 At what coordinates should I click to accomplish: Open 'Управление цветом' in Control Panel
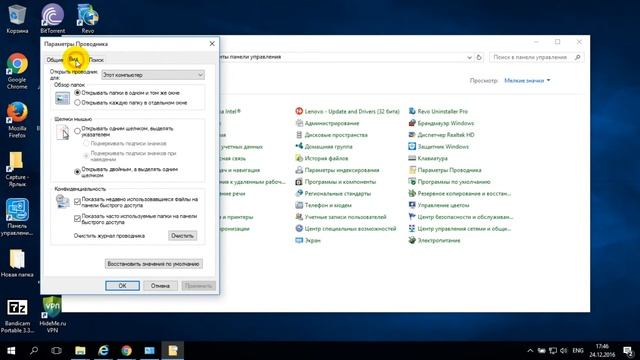(439, 205)
